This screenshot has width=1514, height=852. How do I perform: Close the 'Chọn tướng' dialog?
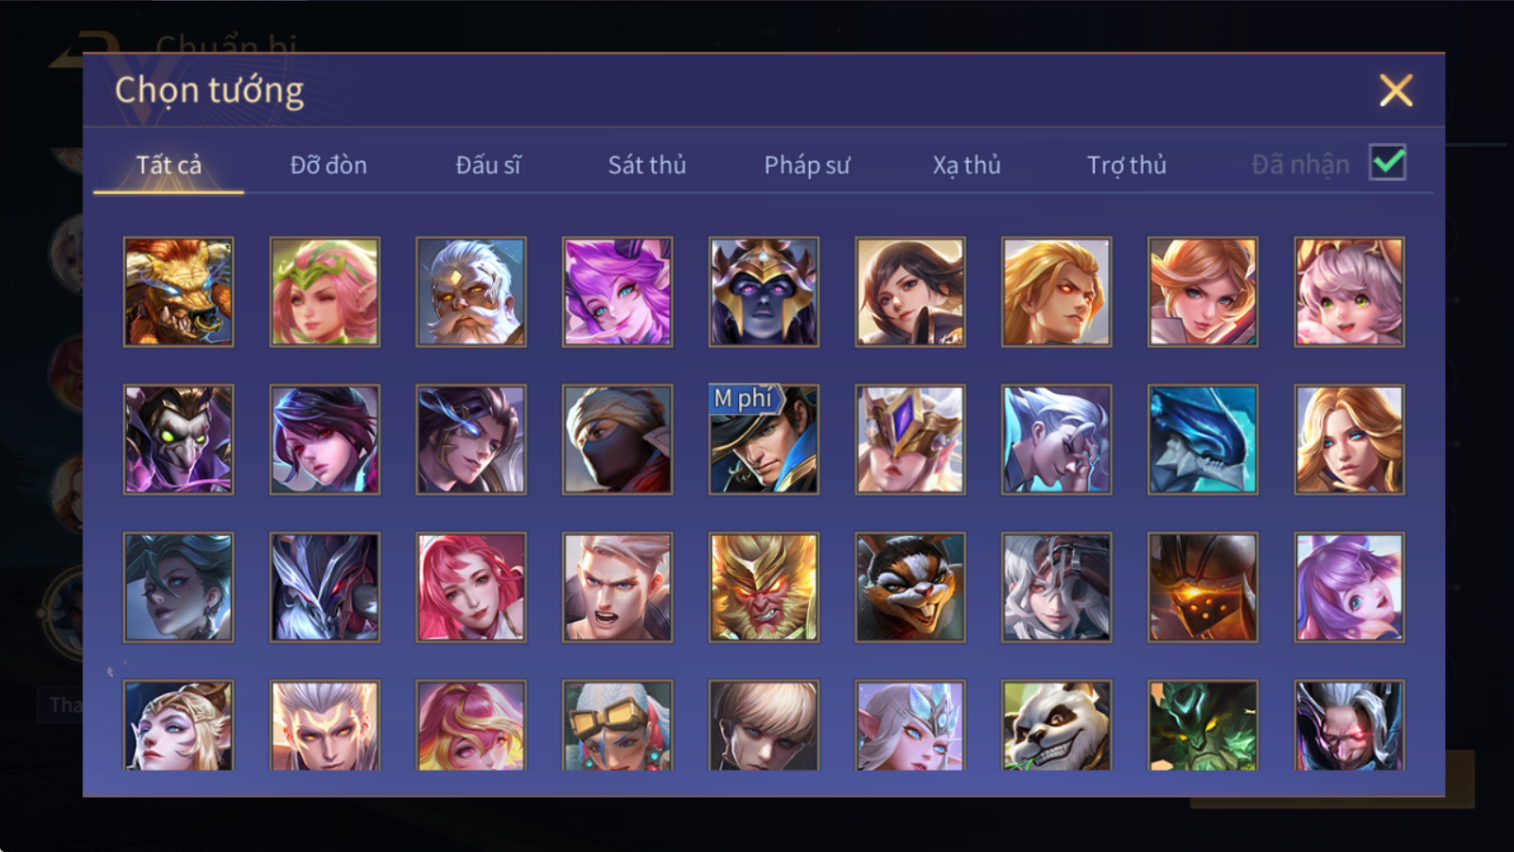click(1396, 91)
